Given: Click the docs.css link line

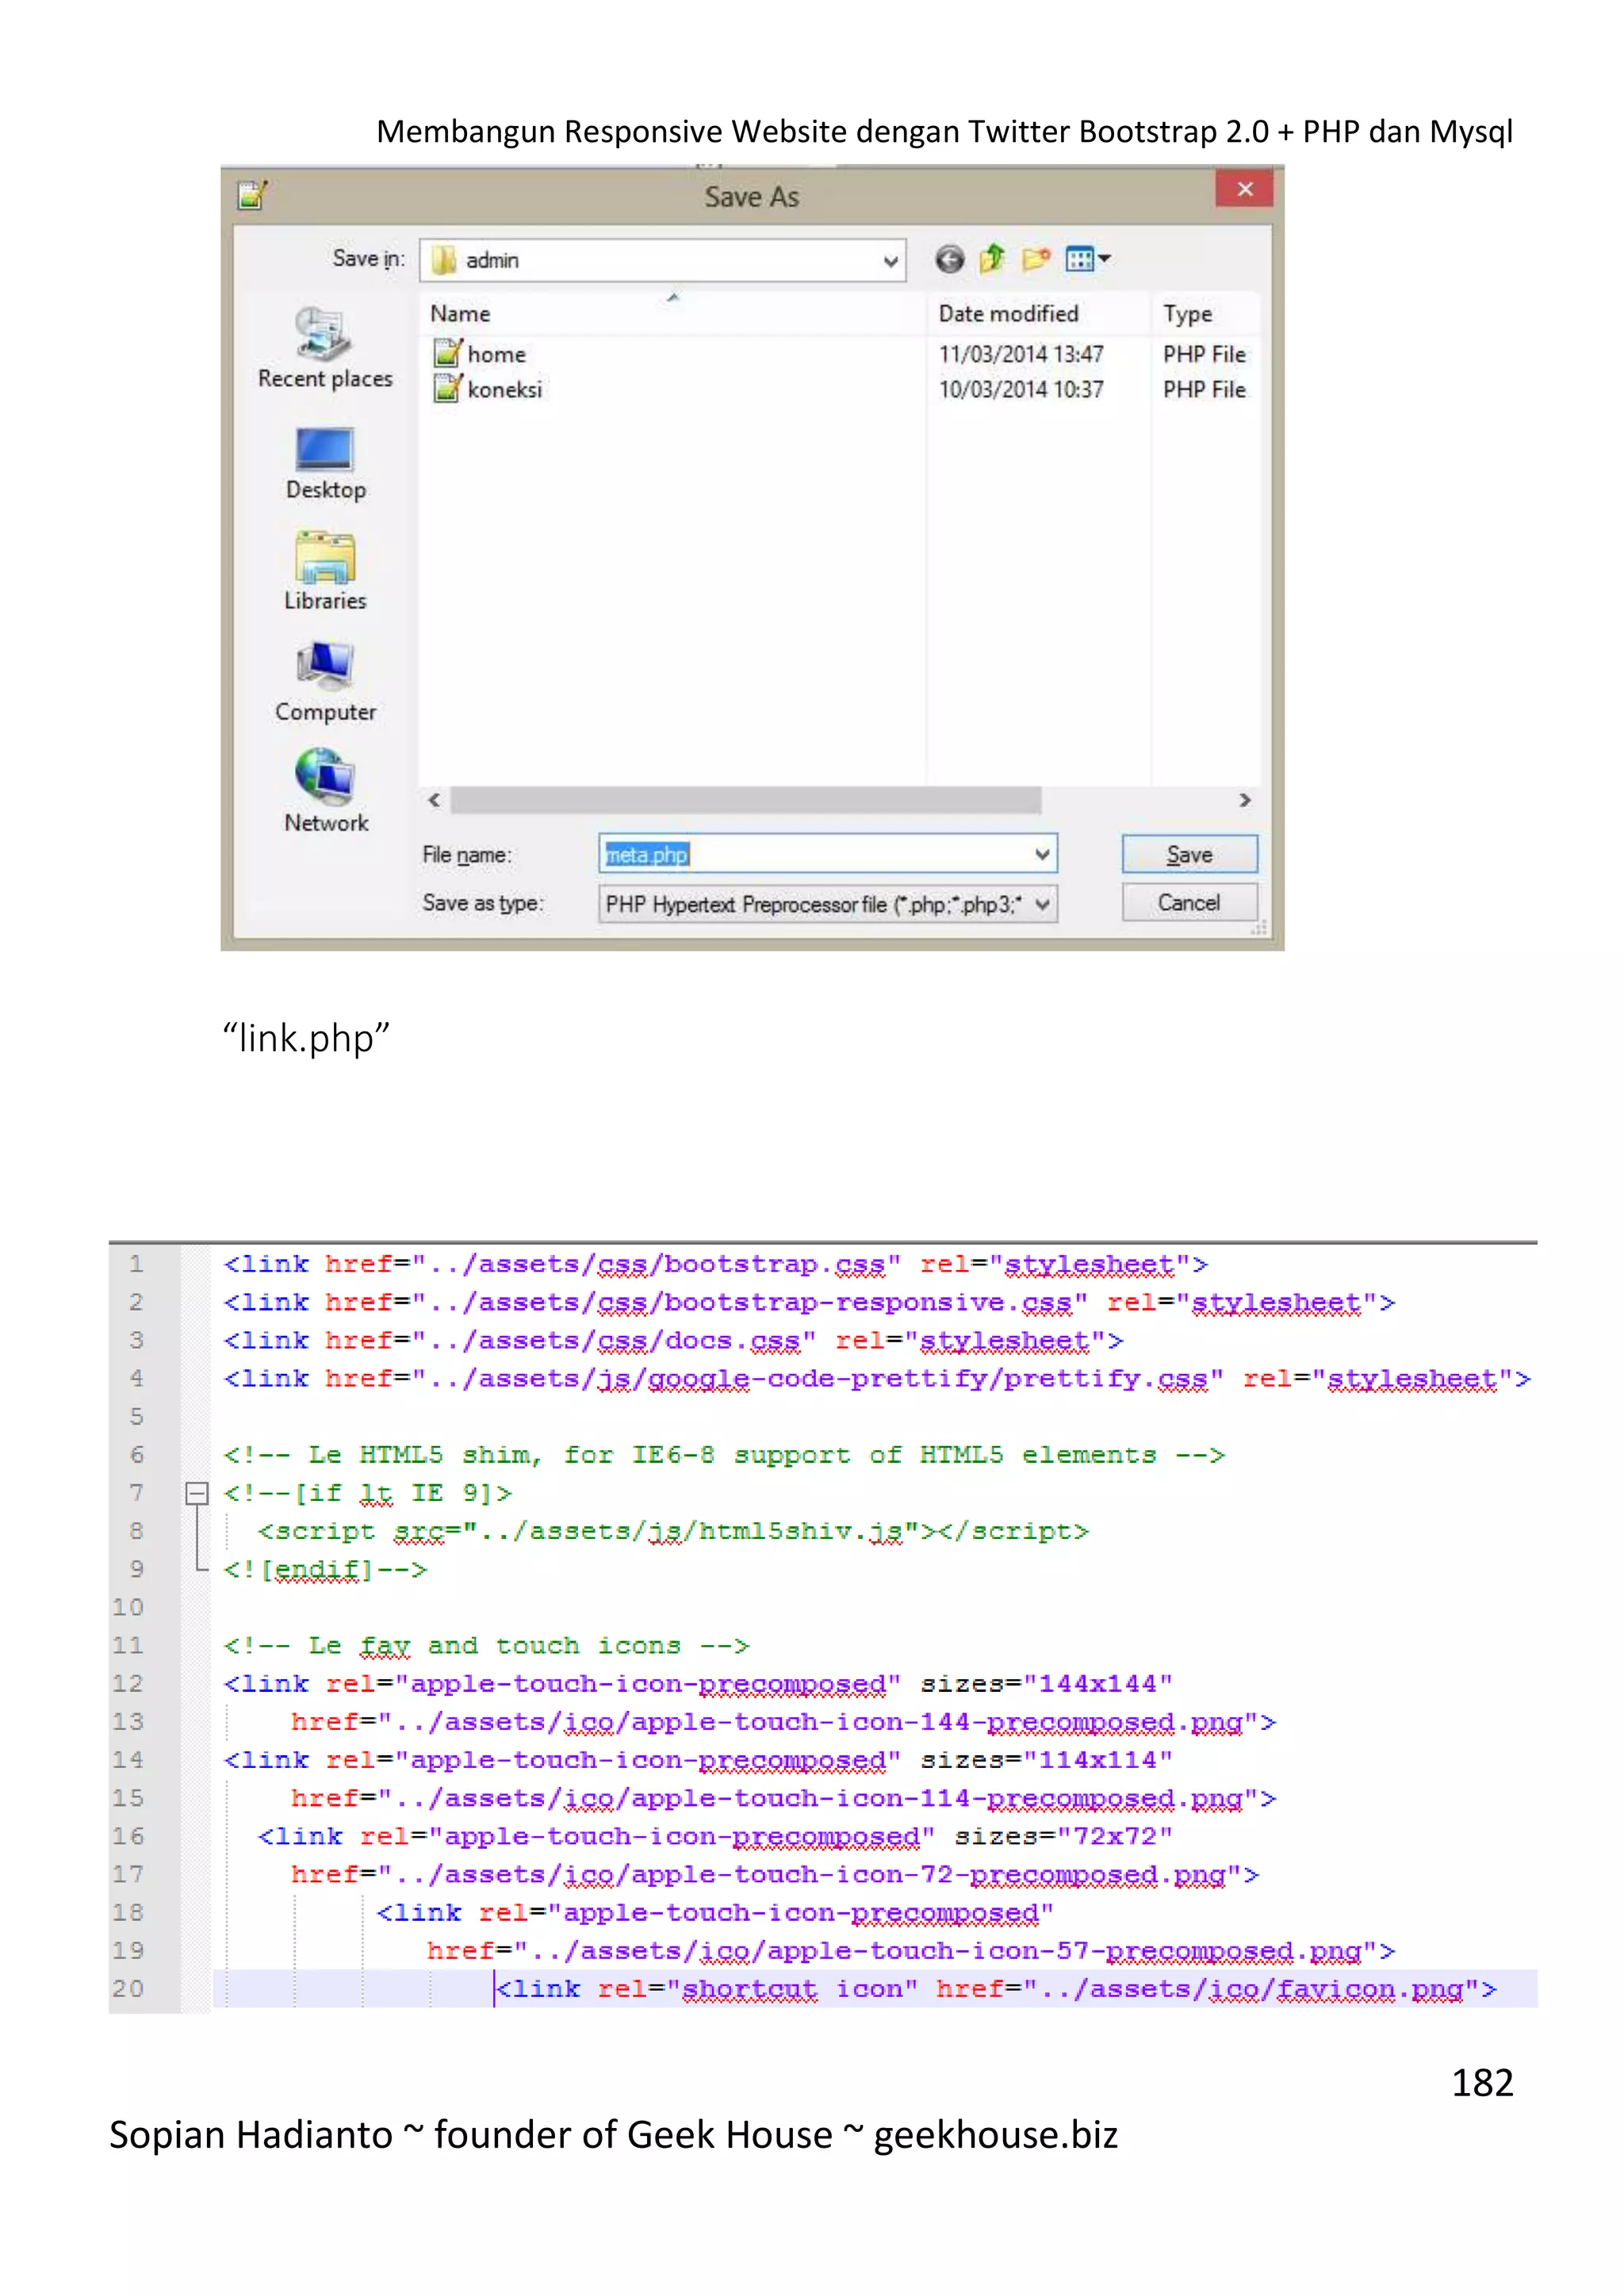Looking at the screenshot, I should coord(673,1340).
